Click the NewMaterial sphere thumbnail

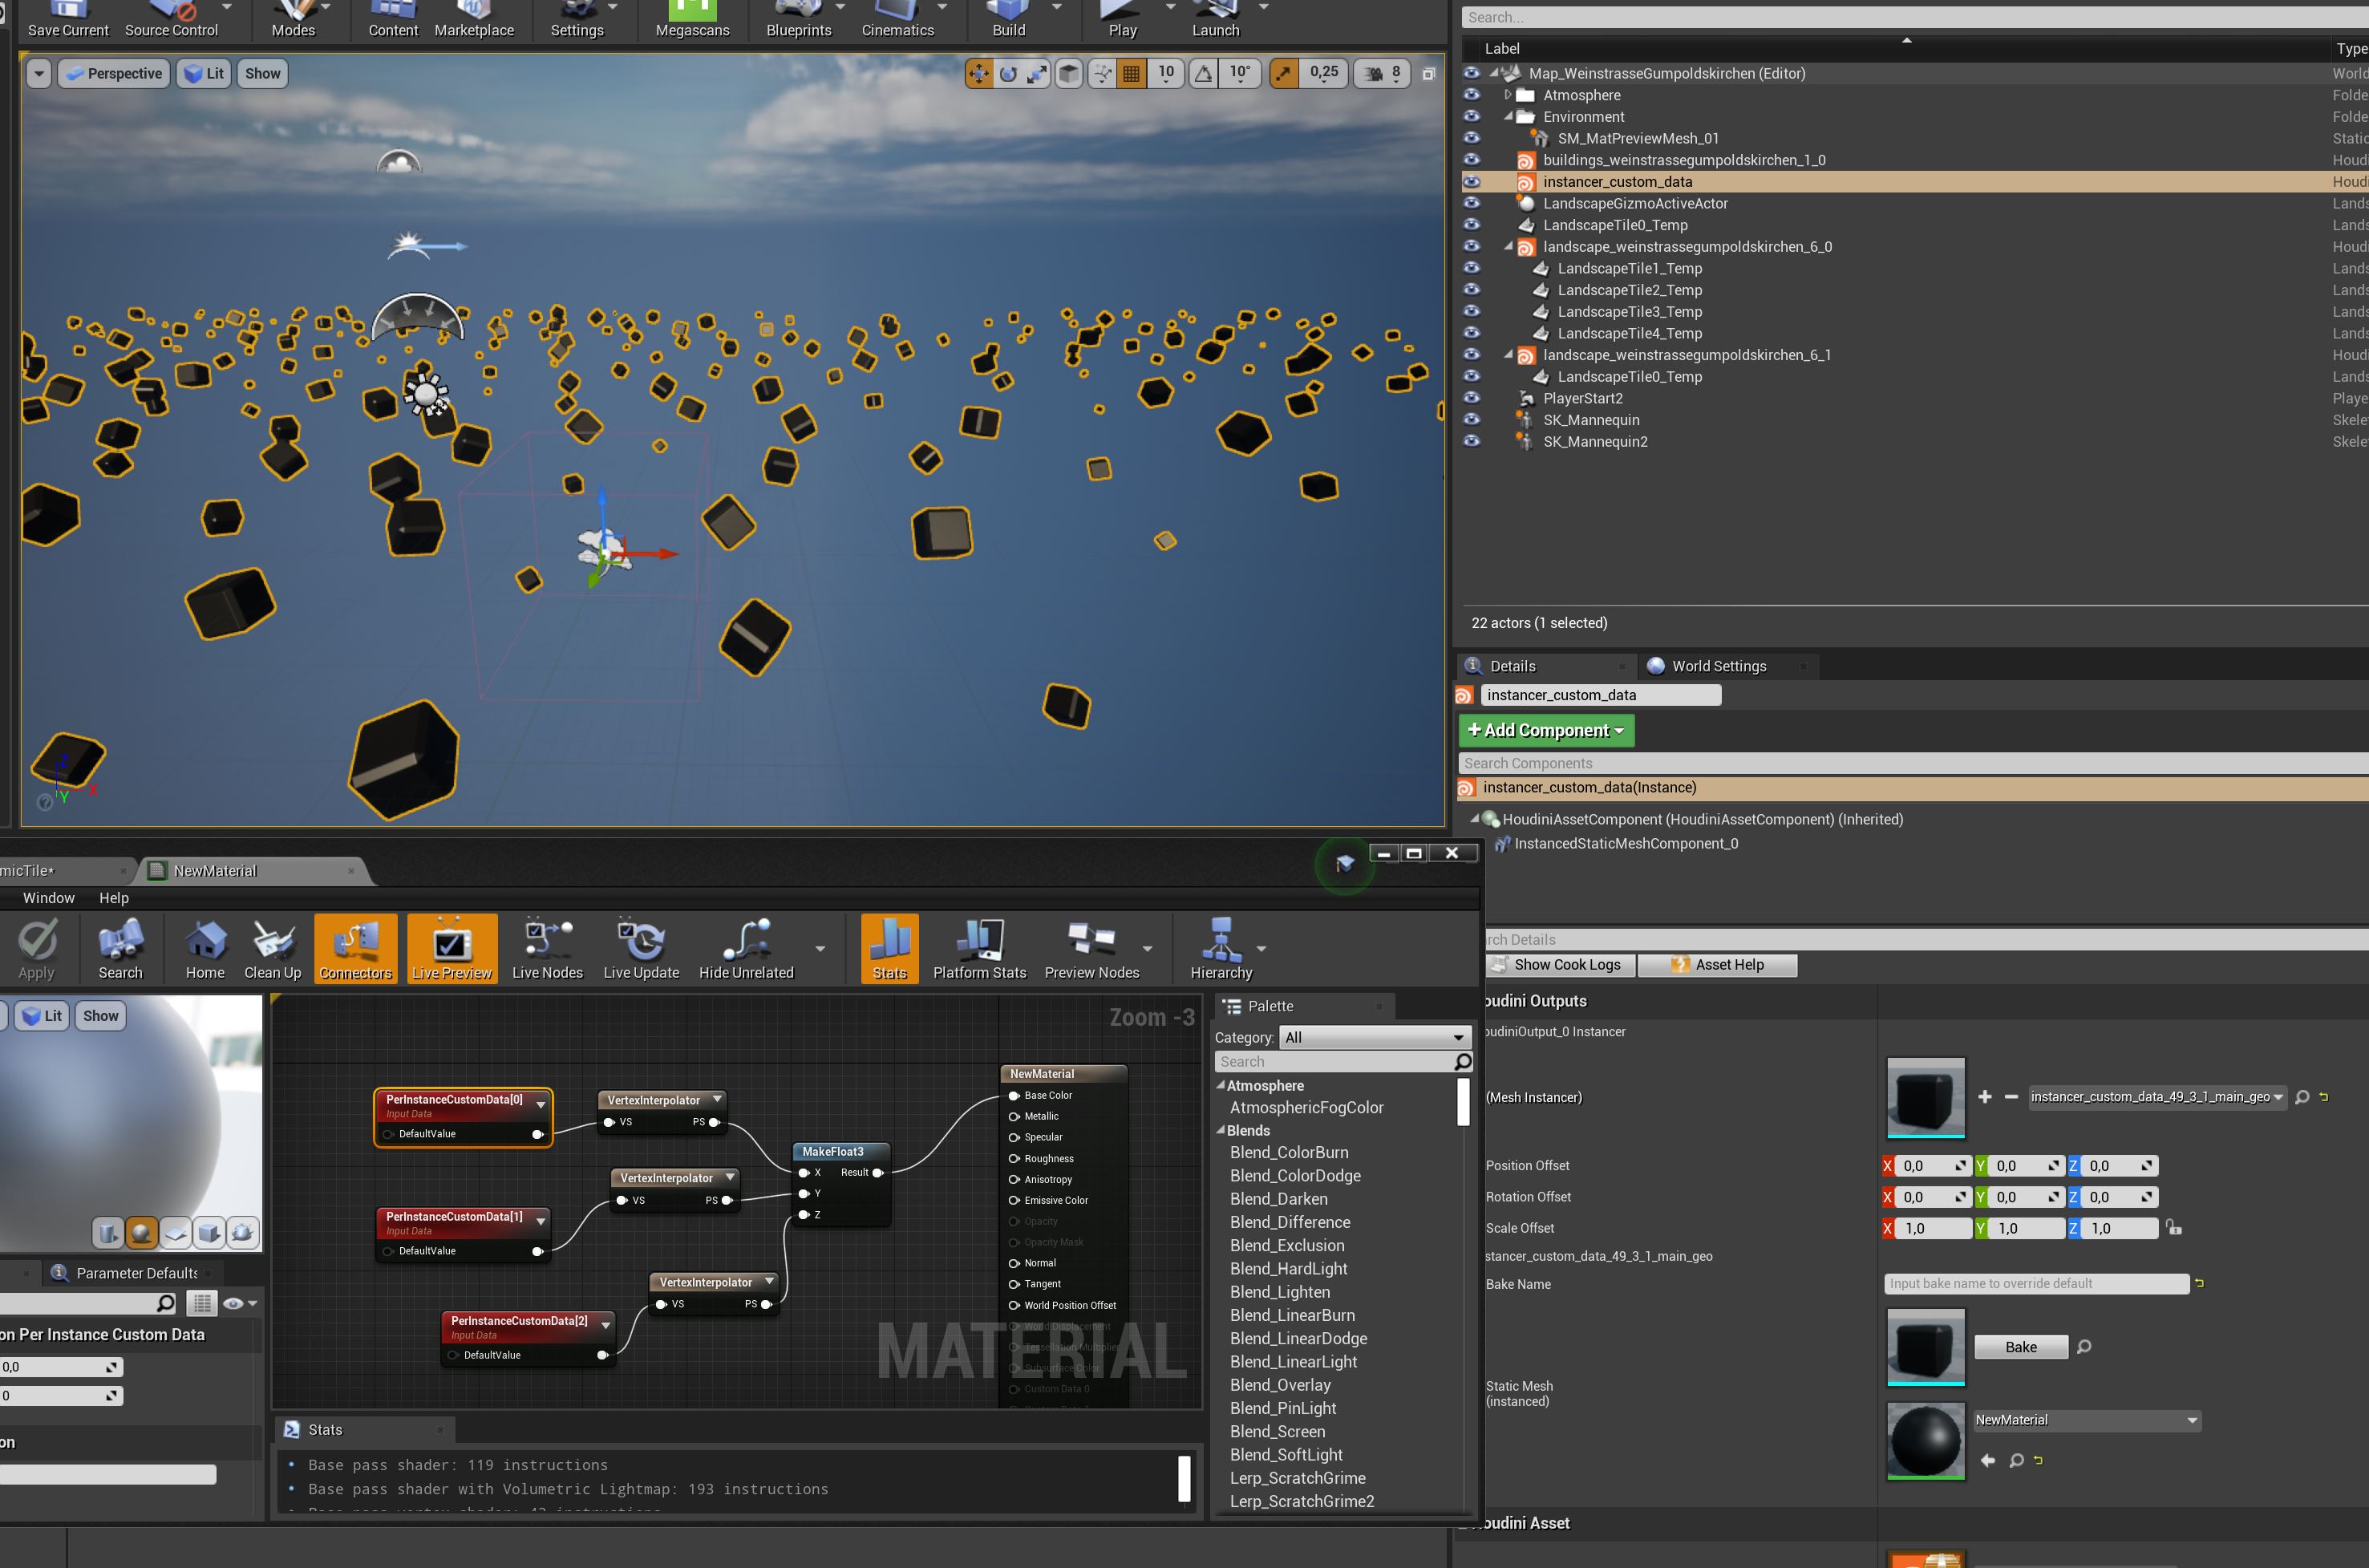pyautogui.click(x=1925, y=1441)
